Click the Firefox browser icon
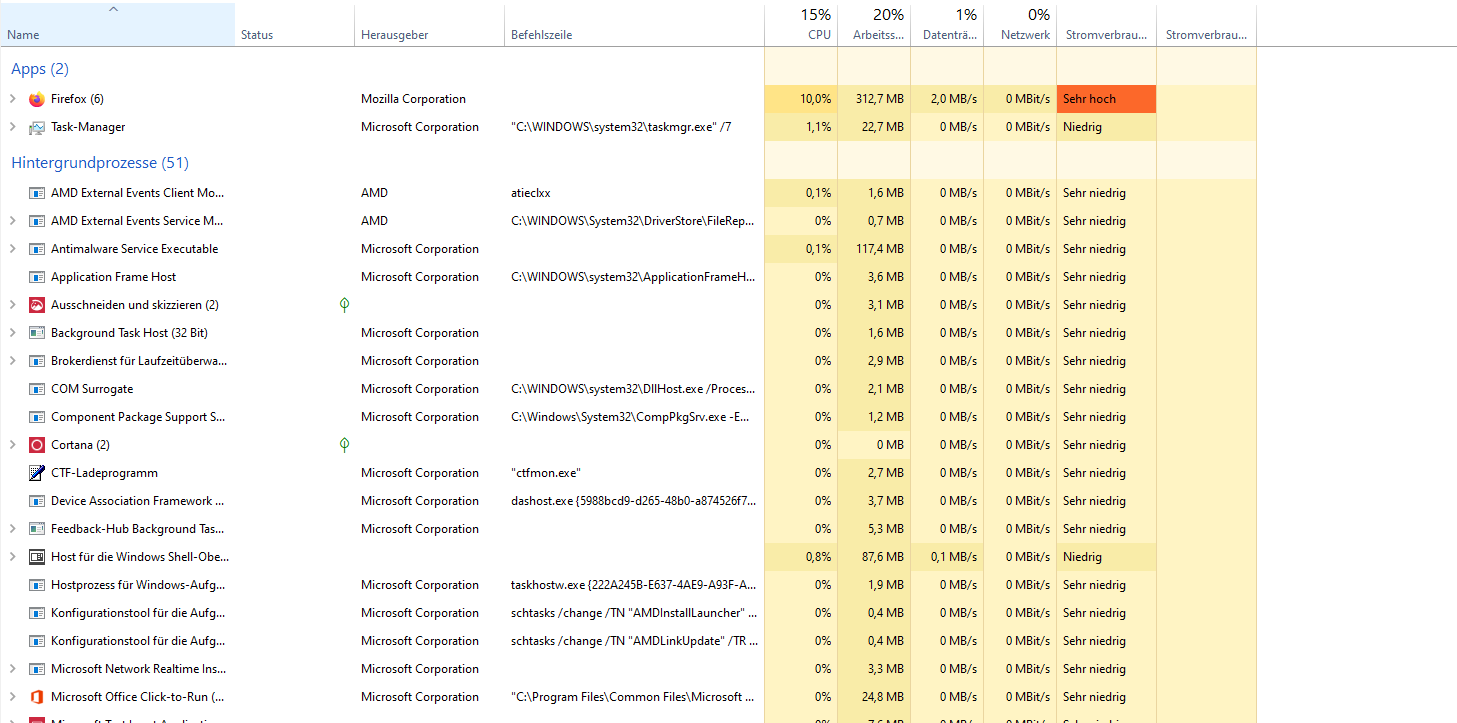Screen dimensions: 1457x723 (x=37, y=99)
